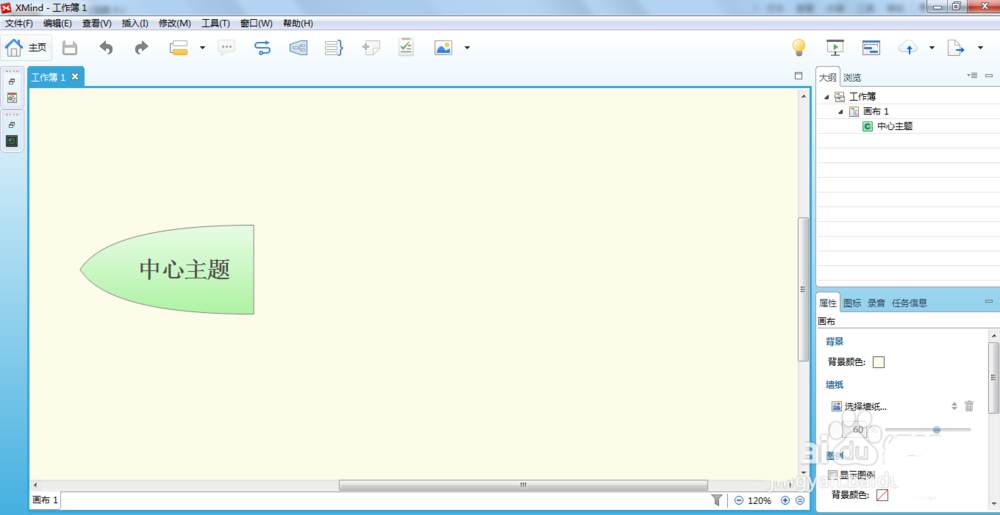This screenshot has height=515, width=1000.
Task: Zoom in with the plus button
Action: (785, 500)
